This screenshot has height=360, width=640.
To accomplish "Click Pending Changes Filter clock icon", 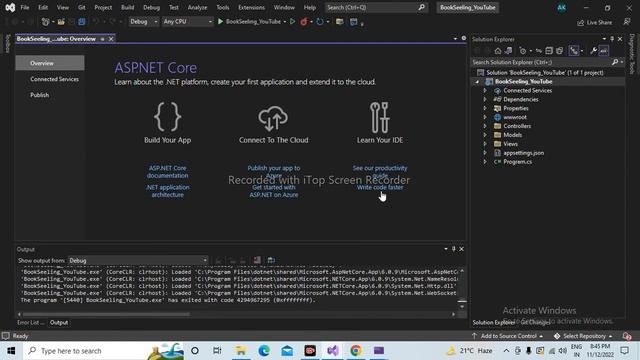I will (x=522, y=51).
